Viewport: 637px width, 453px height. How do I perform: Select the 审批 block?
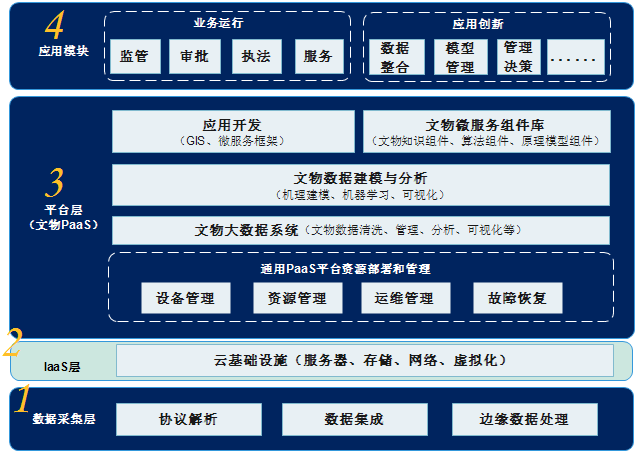point(195,57)
